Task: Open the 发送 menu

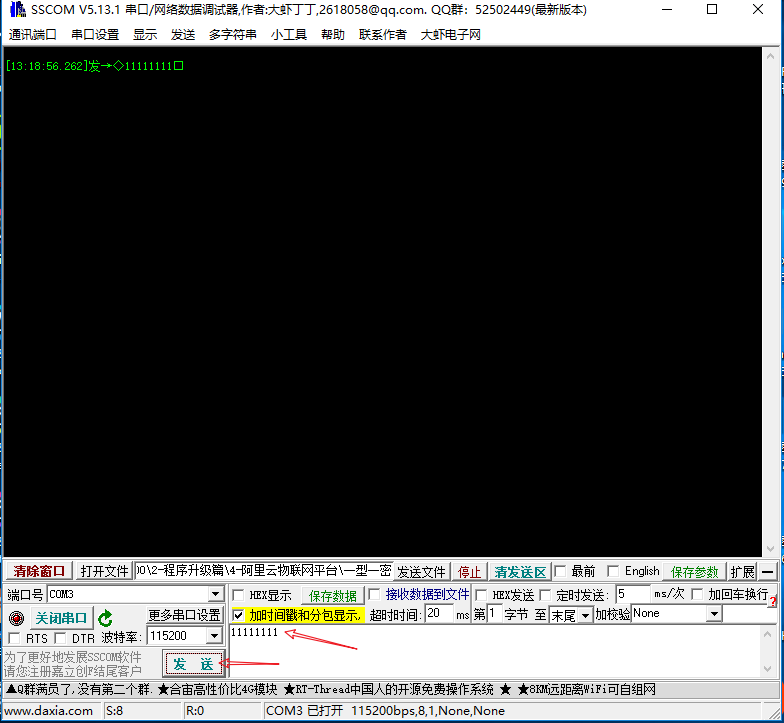Action: [x=183, y=34]
